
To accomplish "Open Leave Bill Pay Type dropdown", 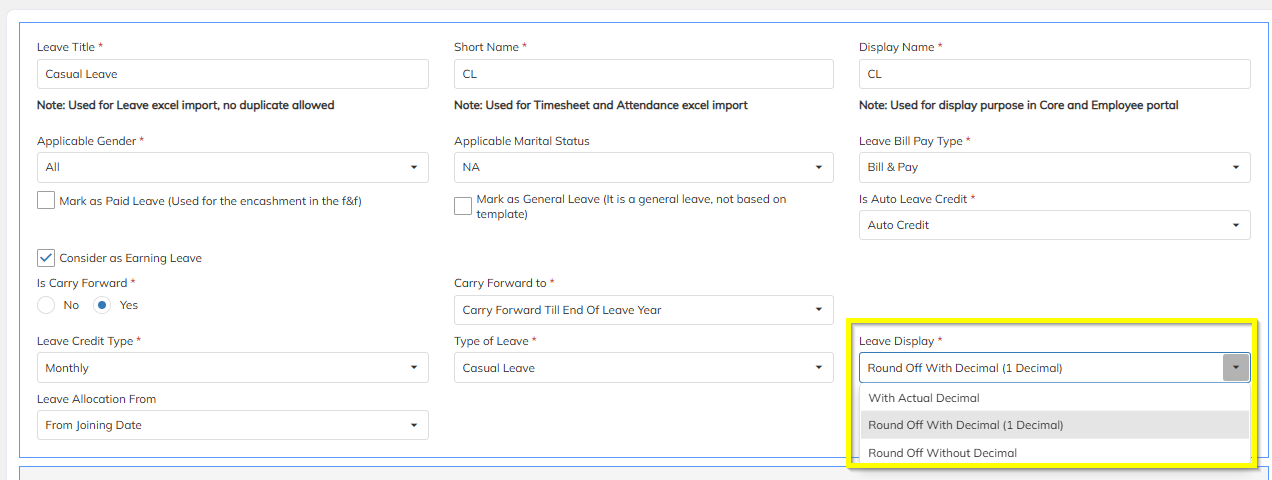I will tap(1054, 167).
